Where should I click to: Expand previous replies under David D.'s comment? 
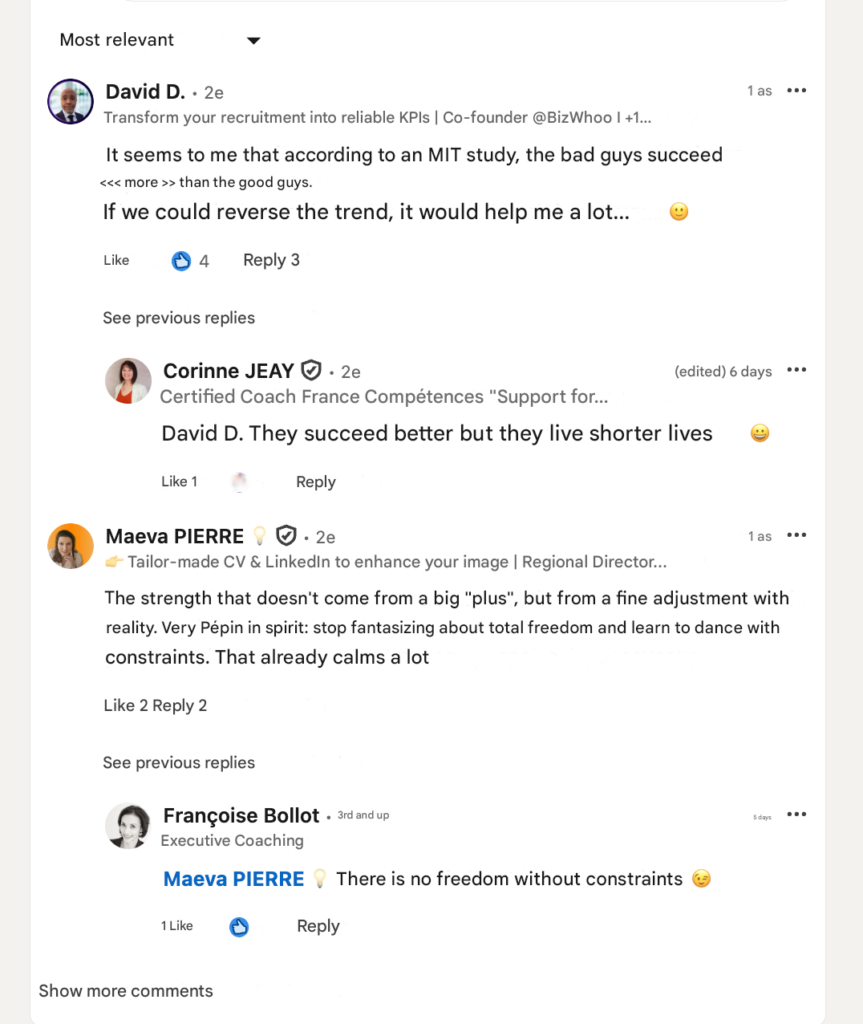pos(178,317)
